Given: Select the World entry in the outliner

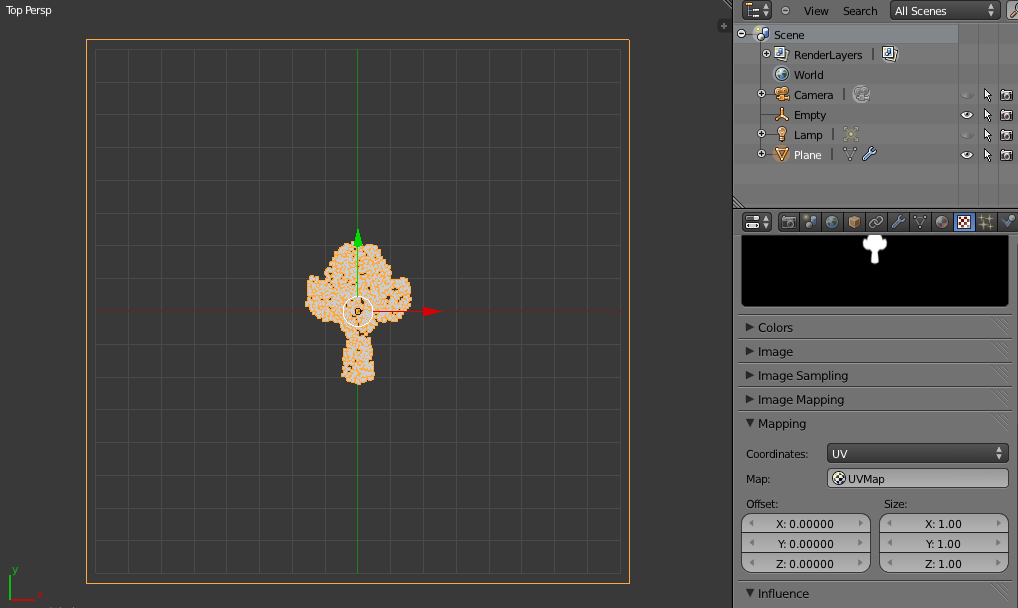Looking at the screenshot, I should 808,75.
